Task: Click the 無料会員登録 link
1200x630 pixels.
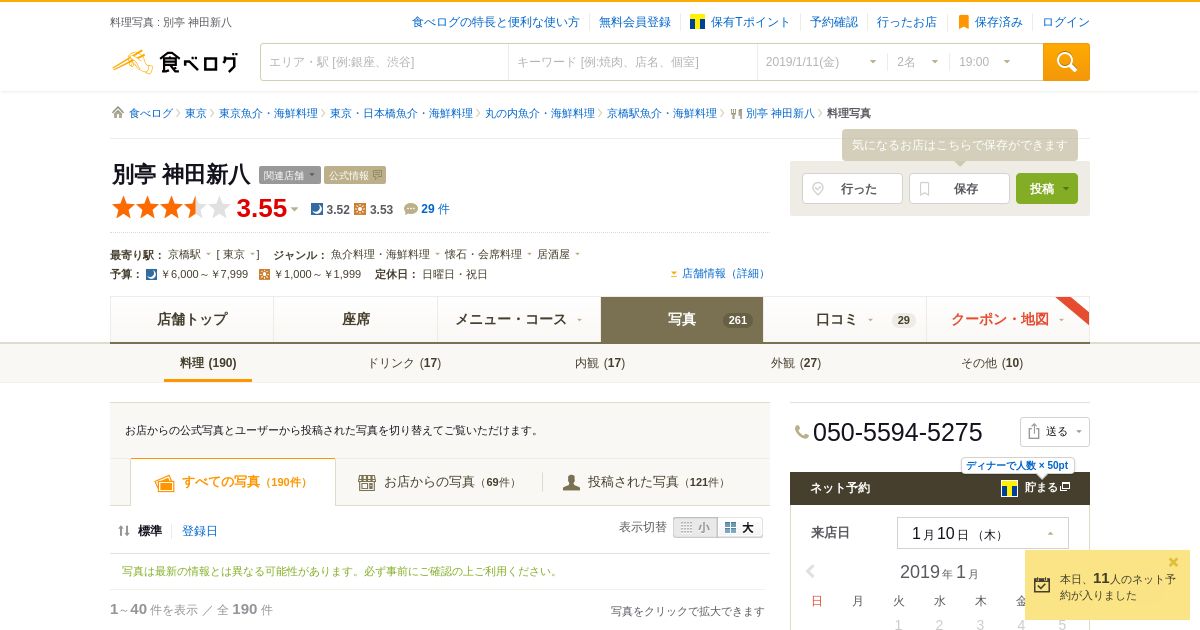Action: tap(635, 22)
